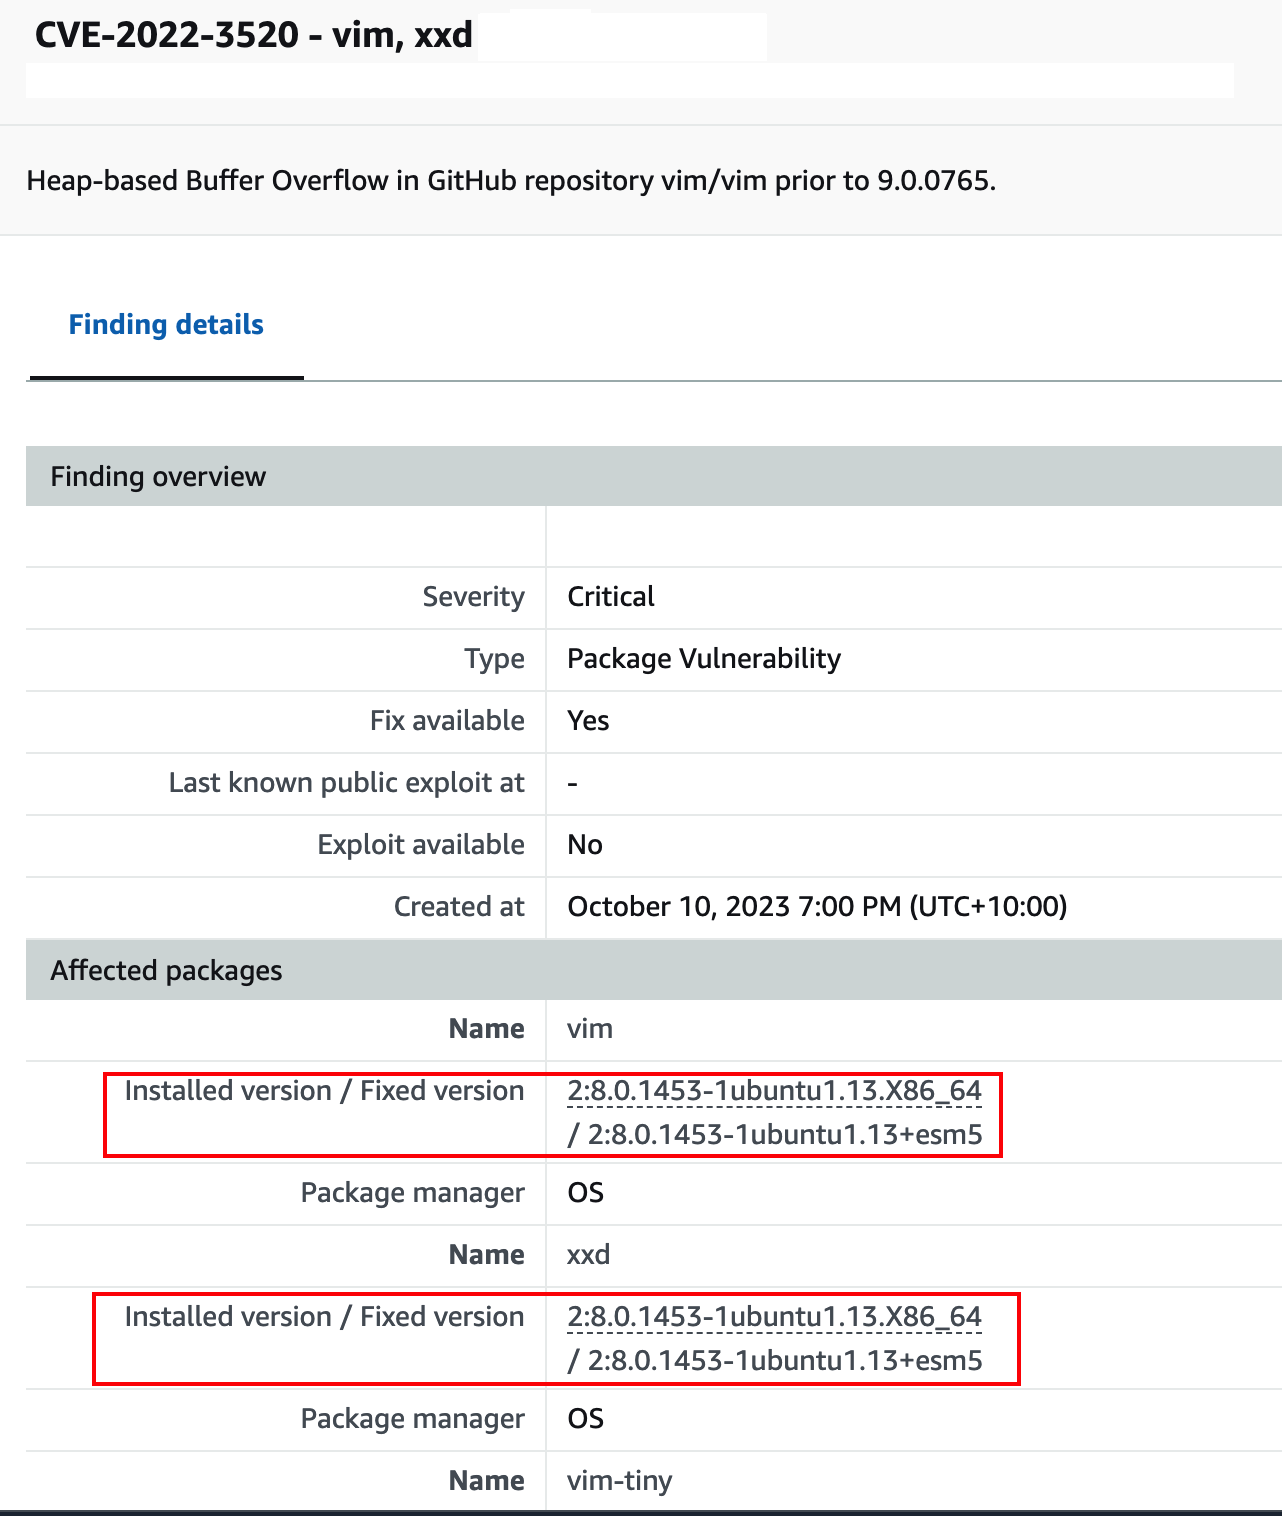The width and height of the screenshot is (1282, 1516).
Task: Click the Exploit available label
Action: [x=421, y=844]
